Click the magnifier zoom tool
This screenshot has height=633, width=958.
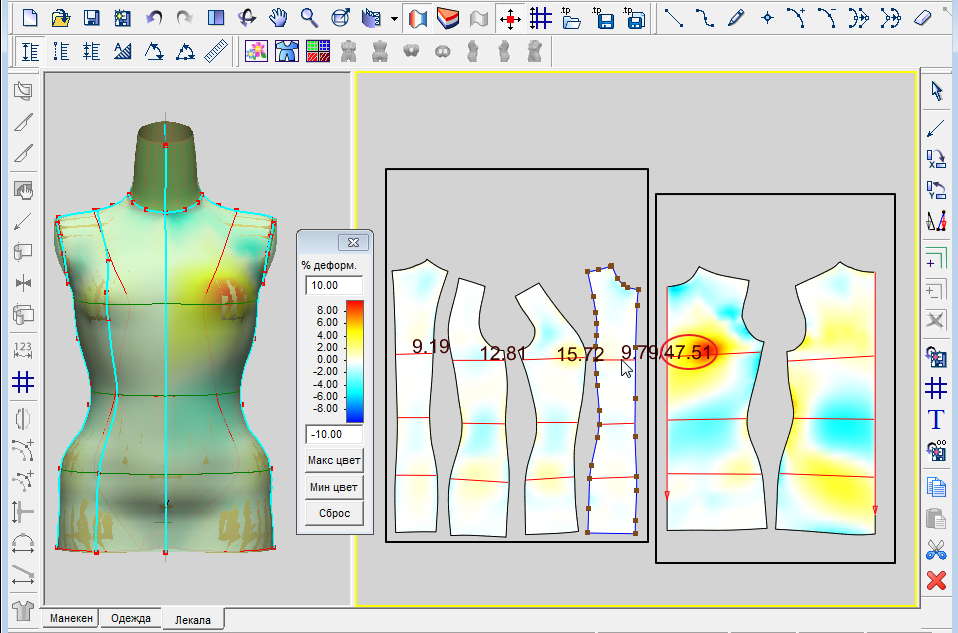[x=310, y=18]
